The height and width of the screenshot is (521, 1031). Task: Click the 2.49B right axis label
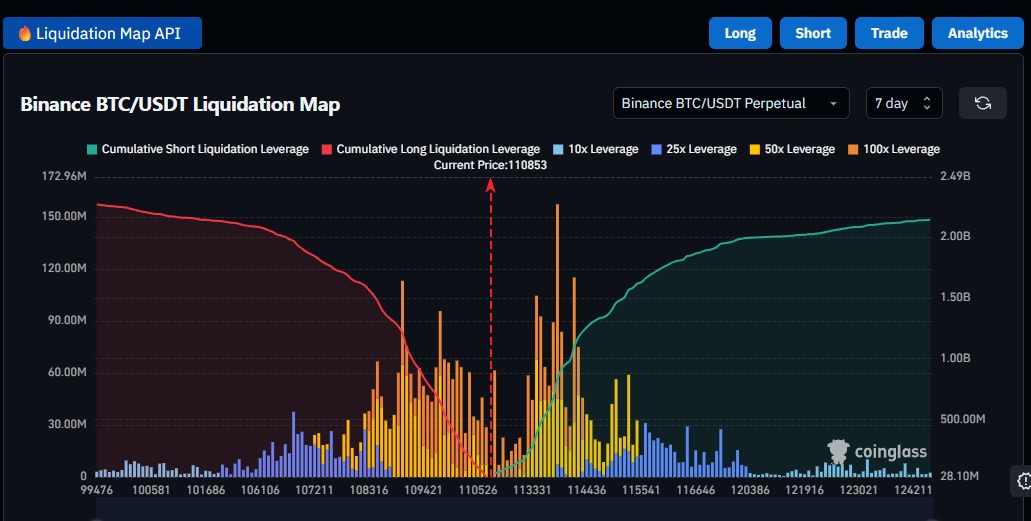pos(955,176)
